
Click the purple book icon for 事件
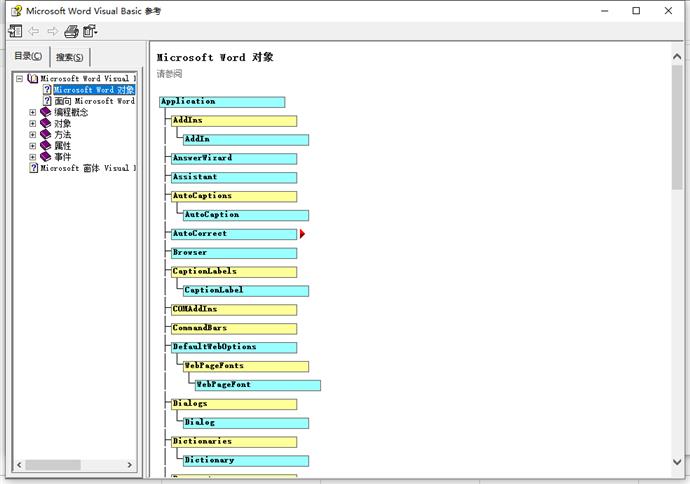click(46, 157)
